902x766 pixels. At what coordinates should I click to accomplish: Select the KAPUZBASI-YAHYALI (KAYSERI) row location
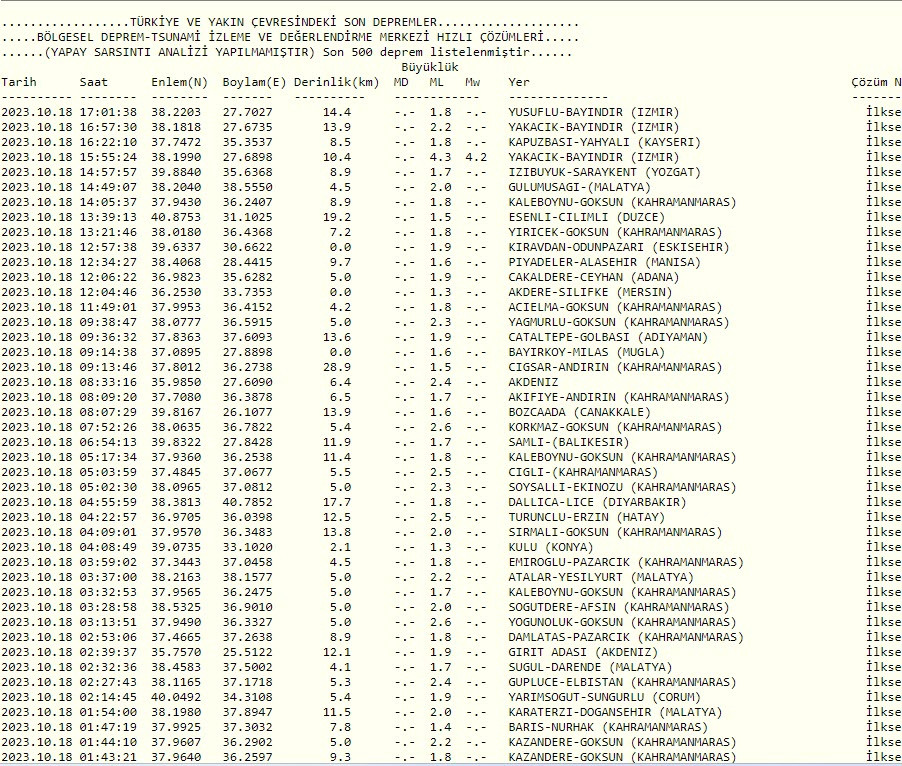600,142
